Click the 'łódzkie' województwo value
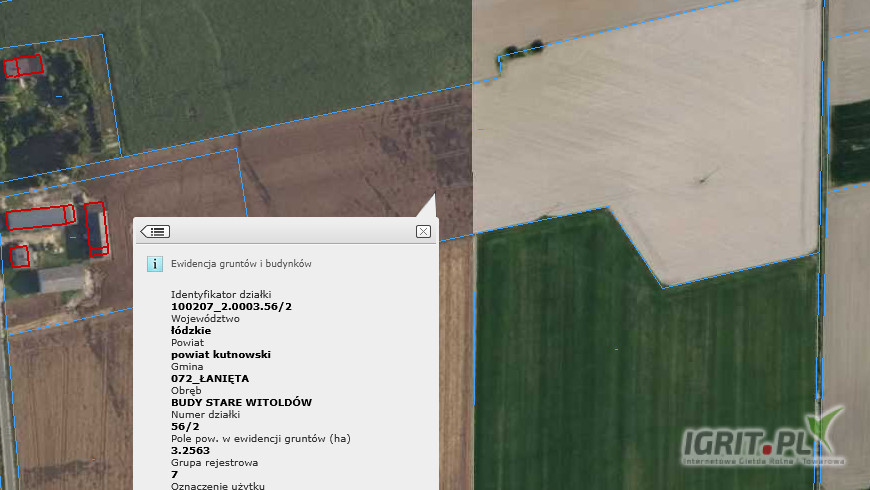 191,330
